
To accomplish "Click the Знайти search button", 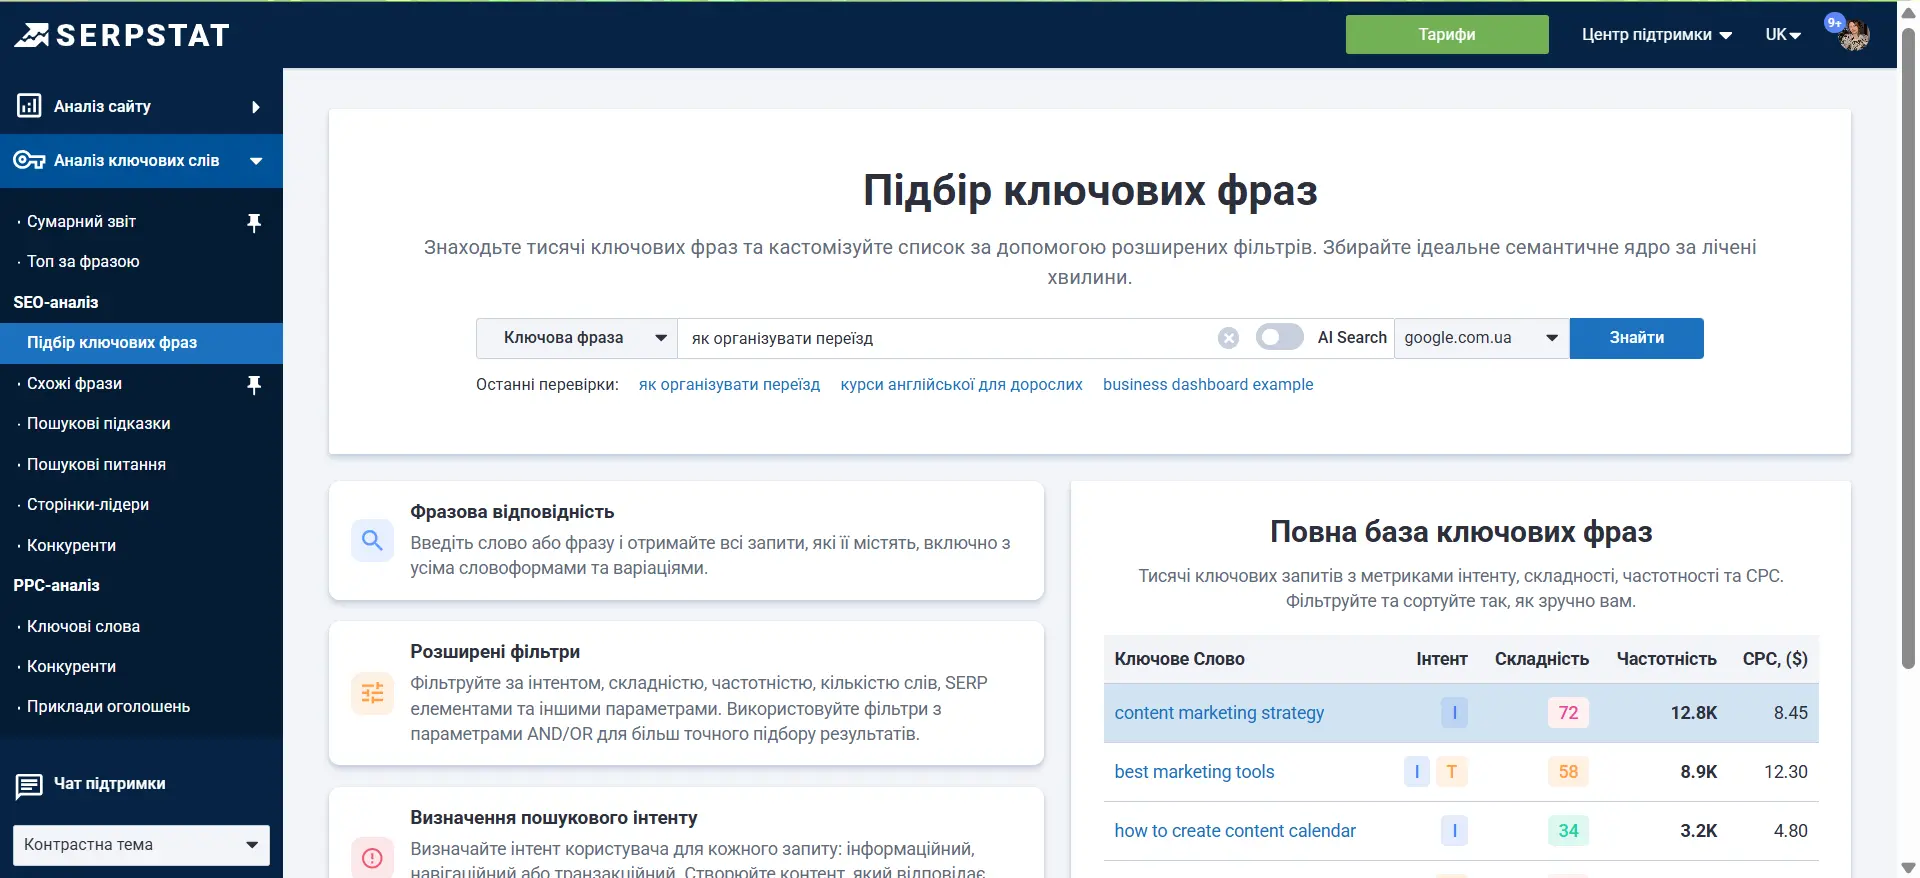I will click(x=1637, y=338).
